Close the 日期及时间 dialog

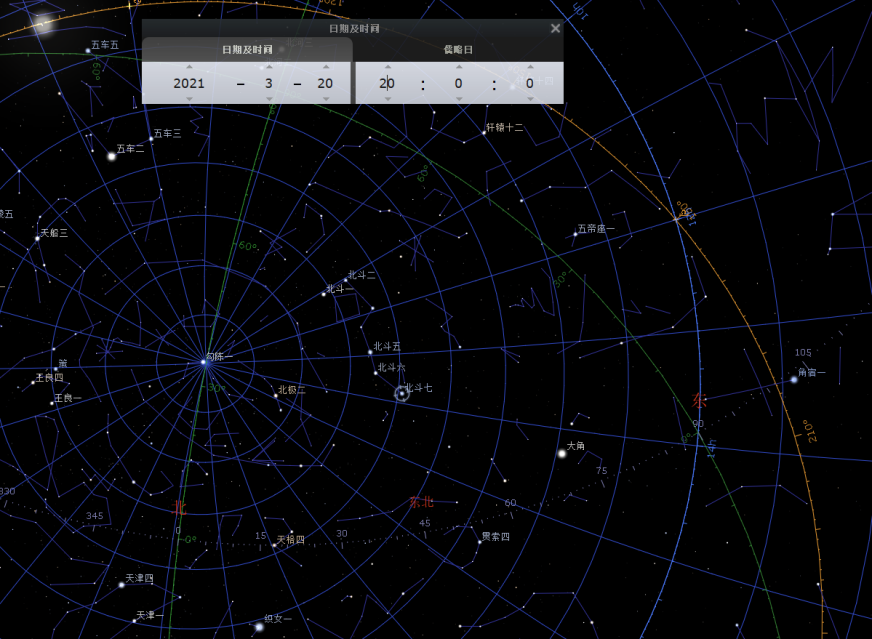click(555, 28)
